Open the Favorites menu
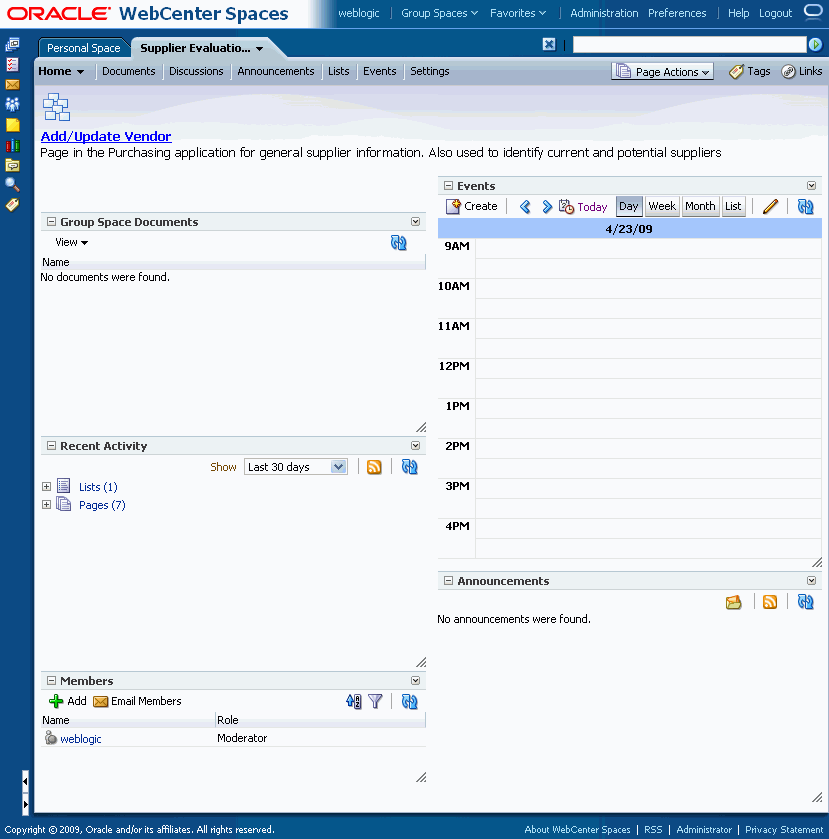Screen dimensions: 829x839 click(x=518, y=13)
